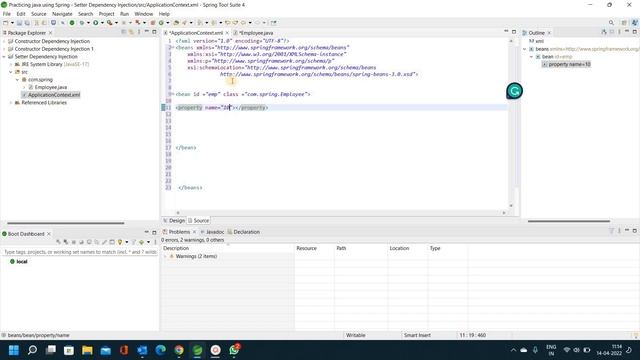Click the Save All toolbar icon

27,23
